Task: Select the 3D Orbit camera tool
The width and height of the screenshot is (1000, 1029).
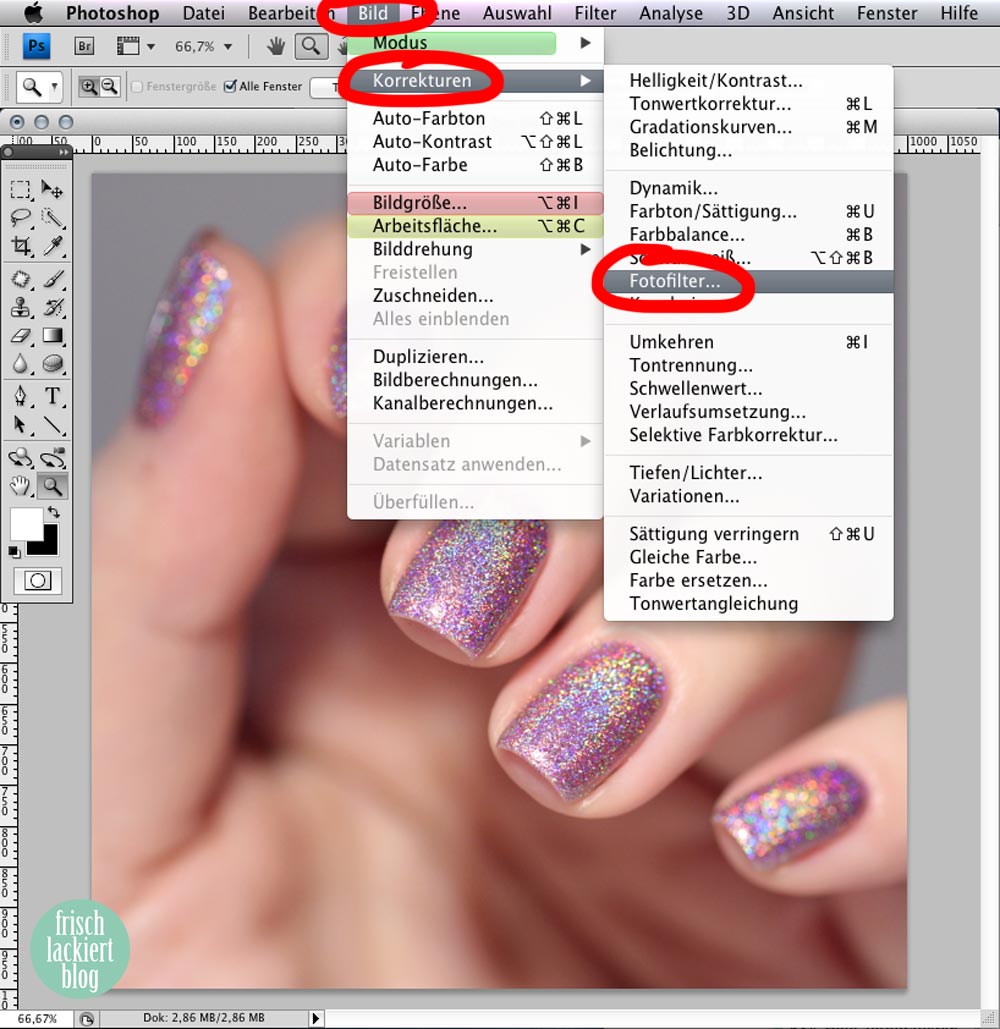Action: [52, 457]
